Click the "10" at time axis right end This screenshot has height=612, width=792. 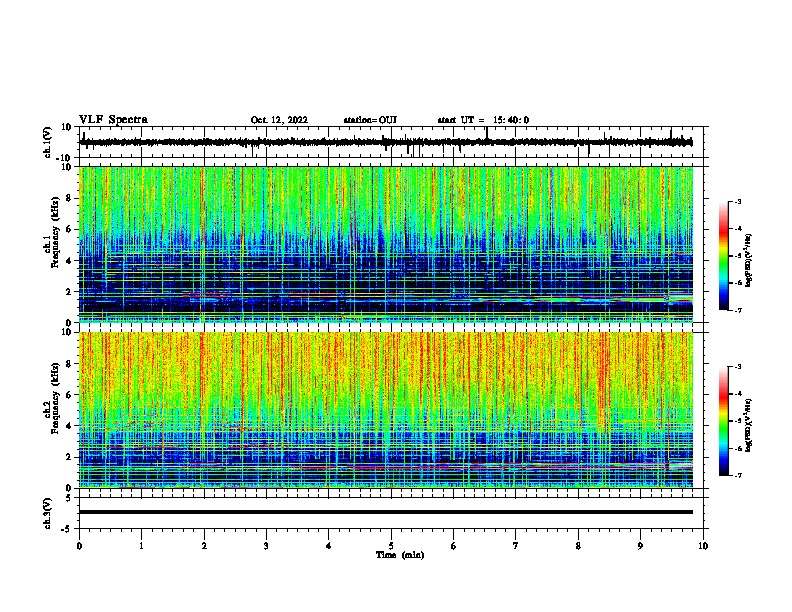click(703, 546)
